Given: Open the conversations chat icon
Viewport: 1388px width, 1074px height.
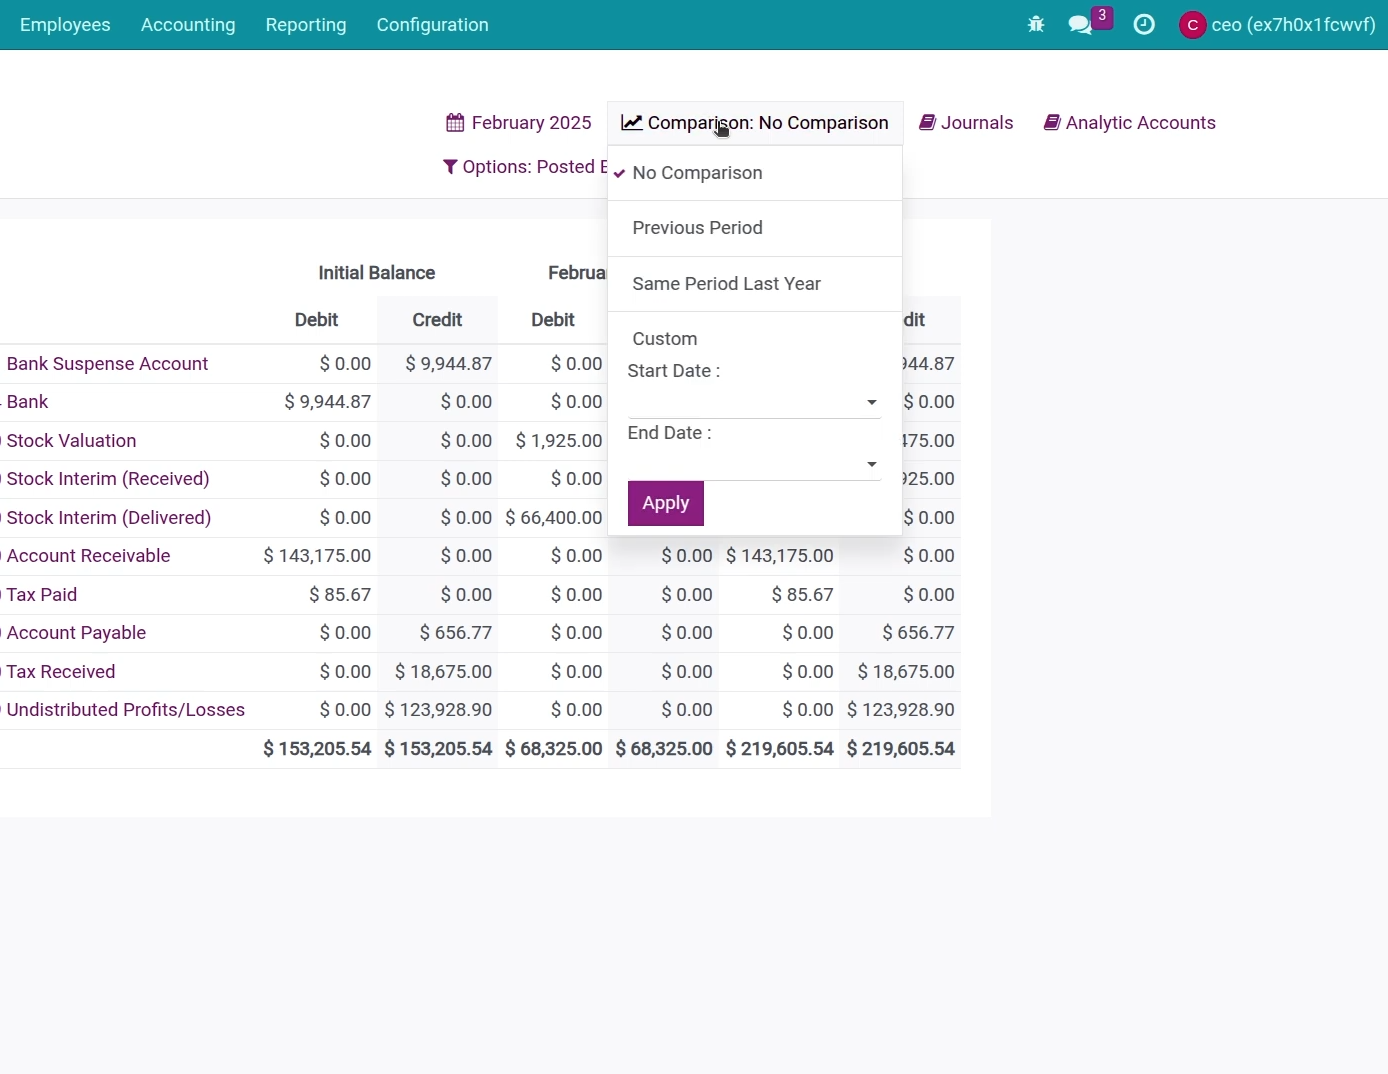Looking at the screenshot, I should (x=1080, y=25).
